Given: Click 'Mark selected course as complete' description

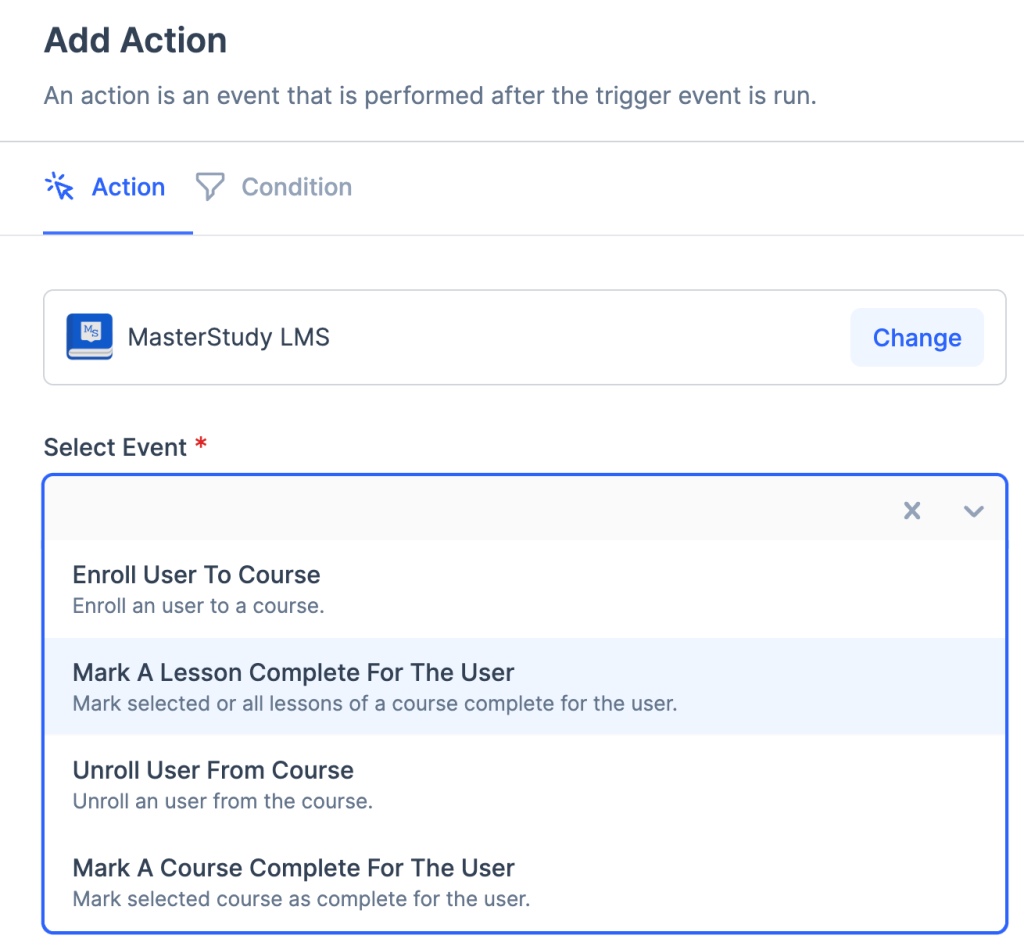Looking at the screenshot, I should pos(300,898).
